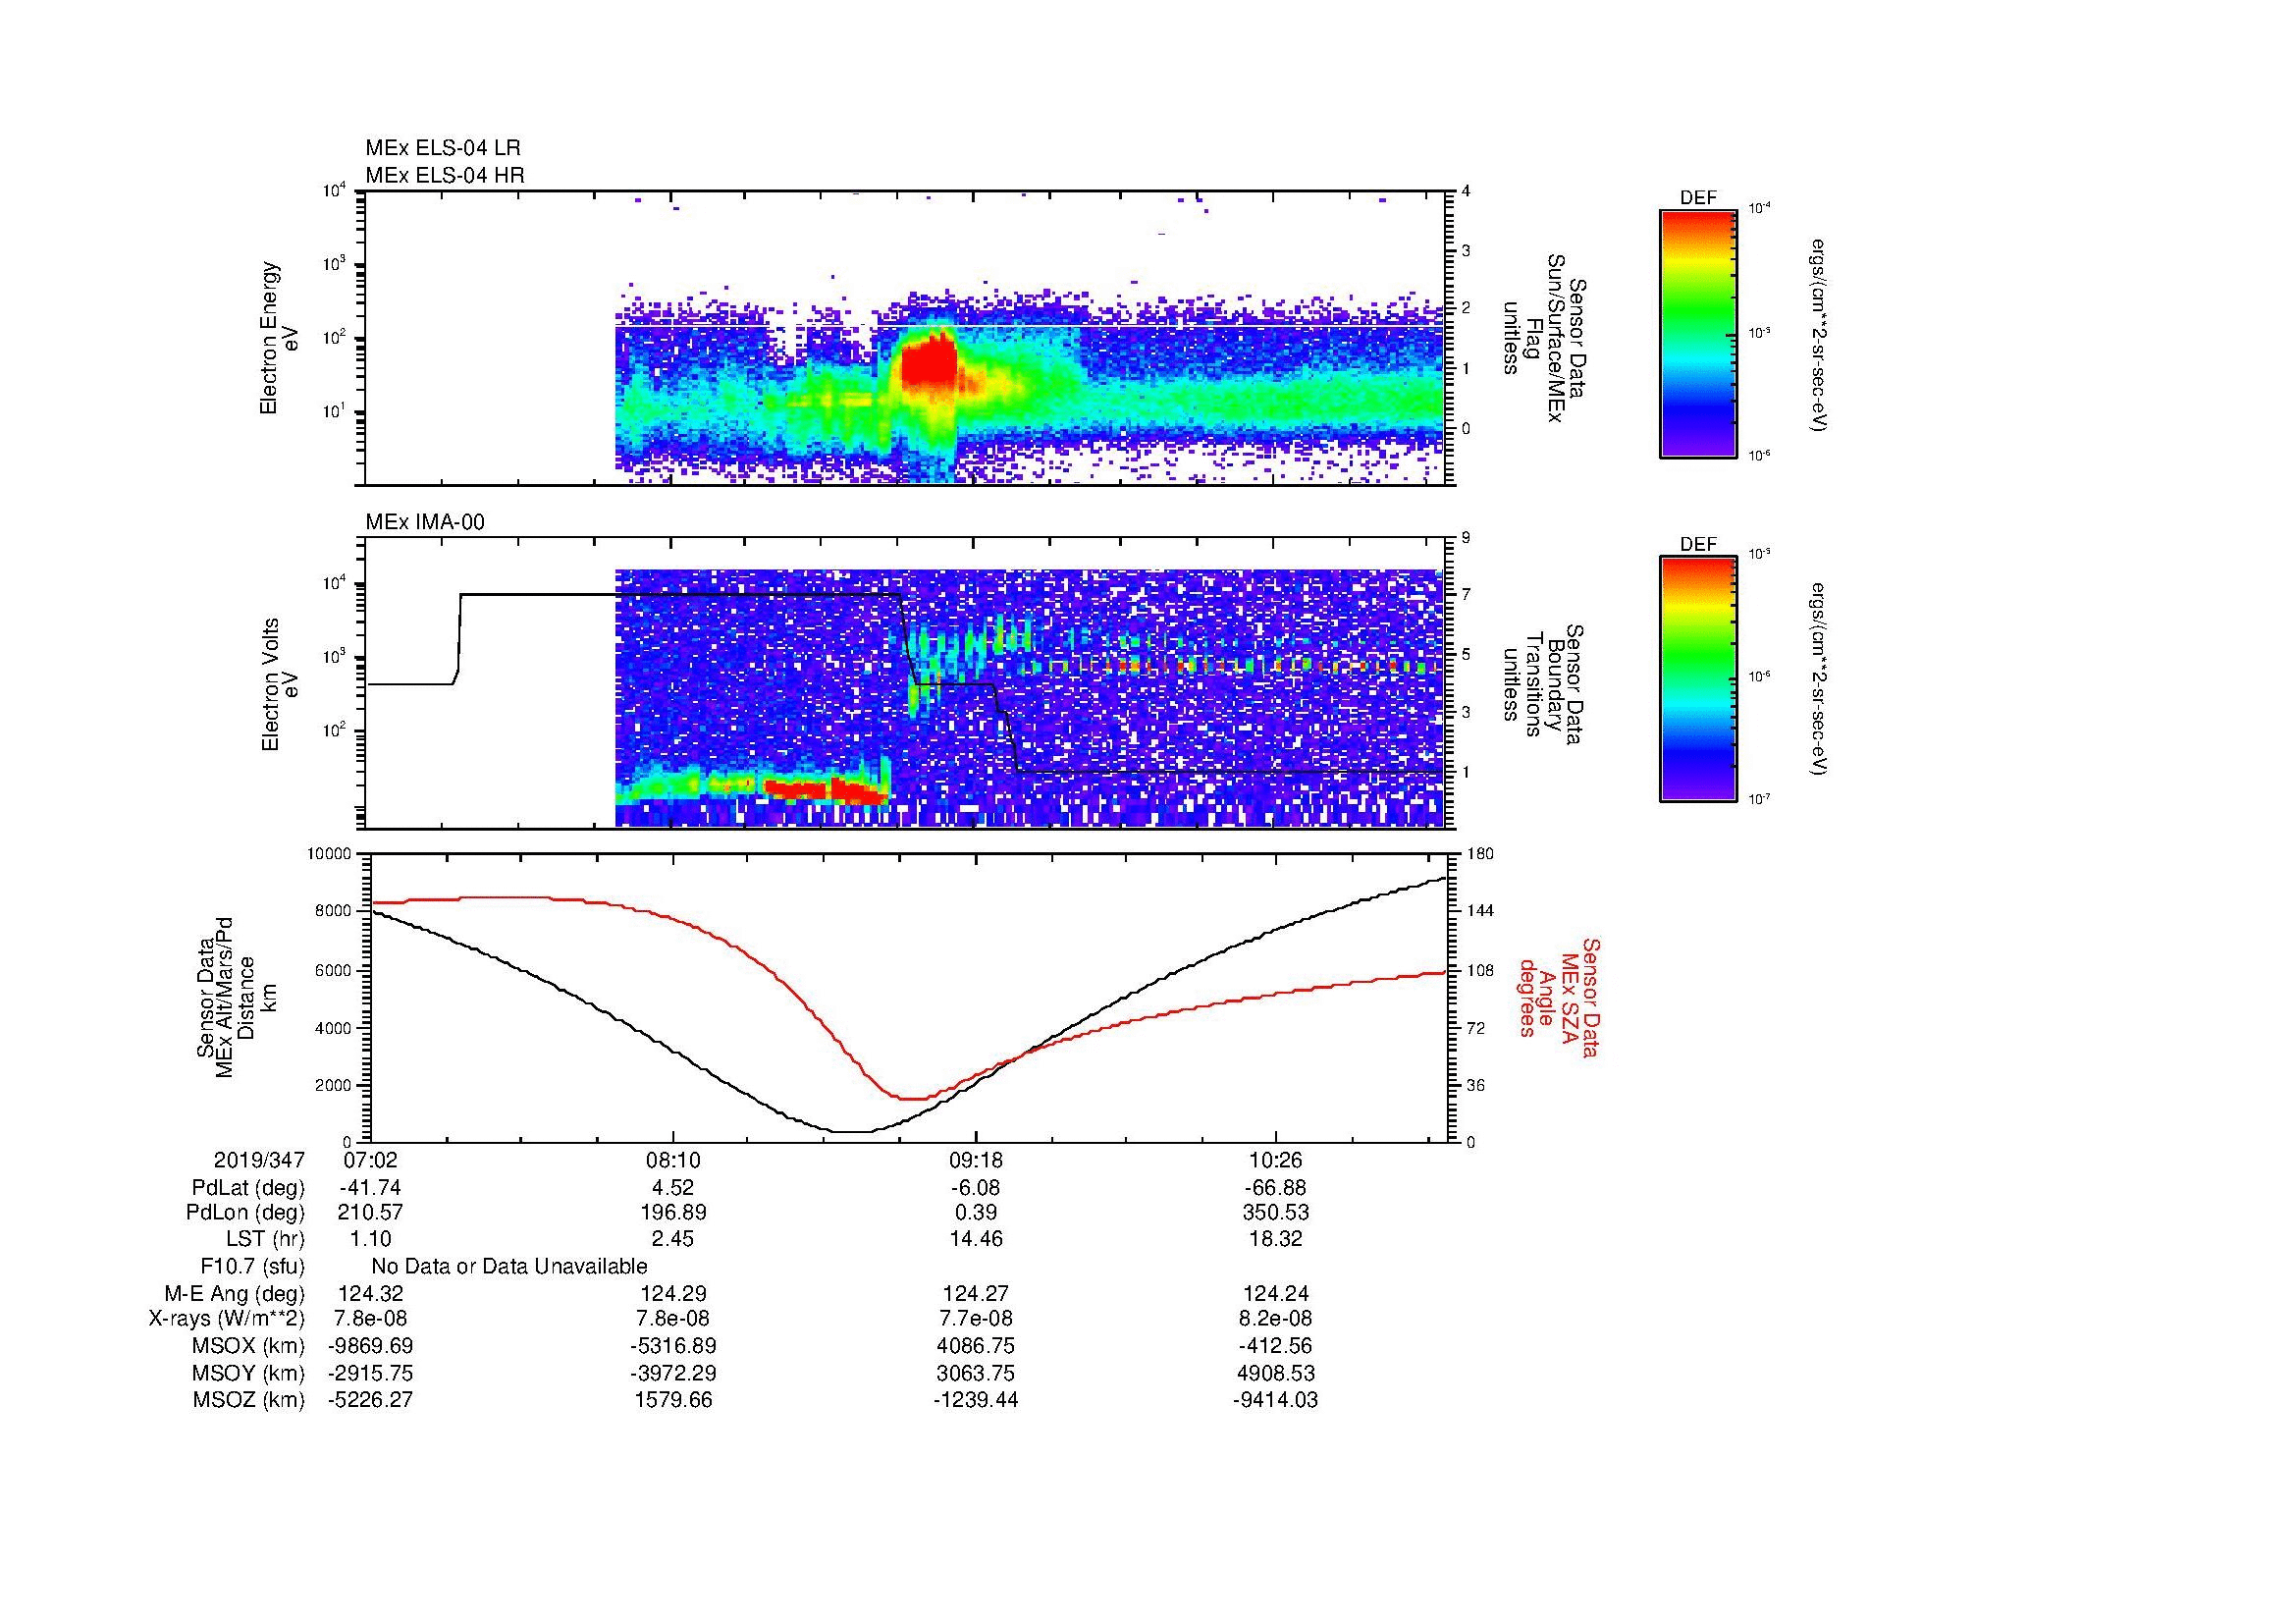Click the PdLat value -66.88

click(1276, 1189)
